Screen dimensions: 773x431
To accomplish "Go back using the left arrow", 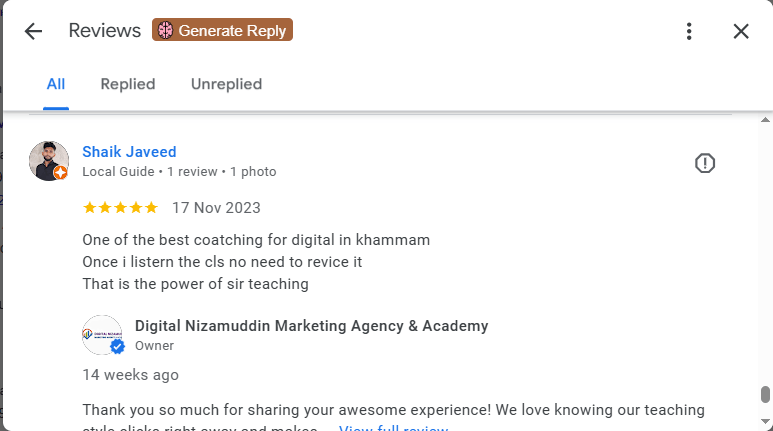I will click(x=33, y=31).
